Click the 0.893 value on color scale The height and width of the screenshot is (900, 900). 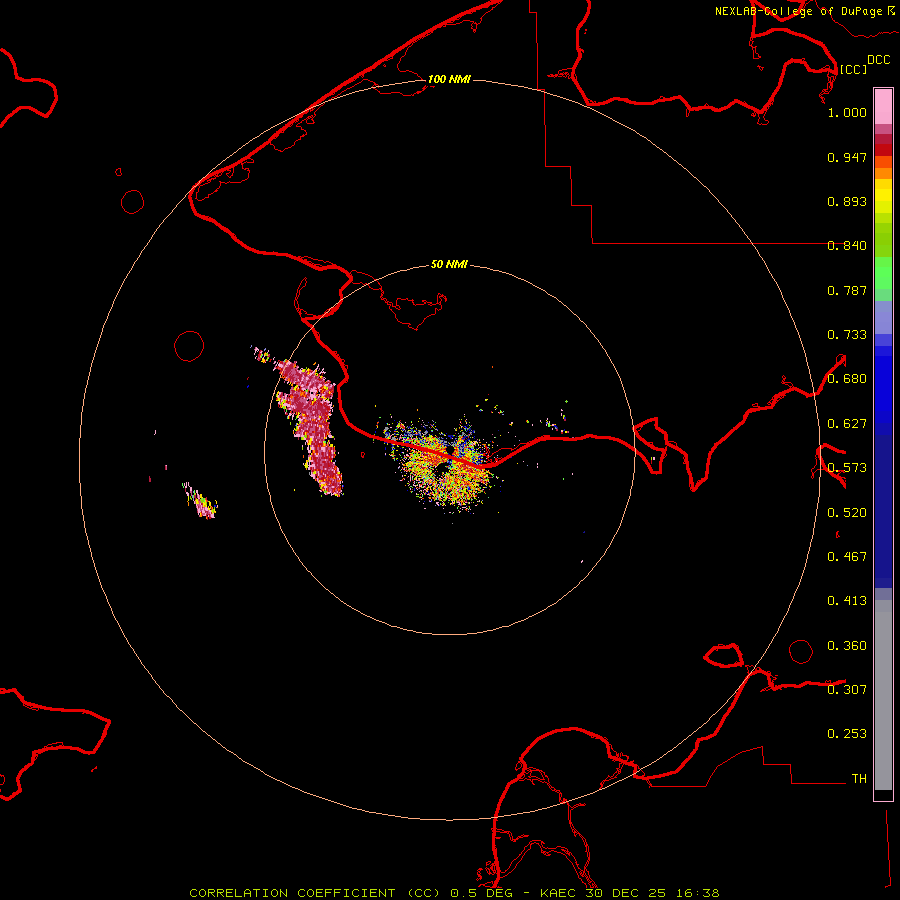(x=847, y=201)
